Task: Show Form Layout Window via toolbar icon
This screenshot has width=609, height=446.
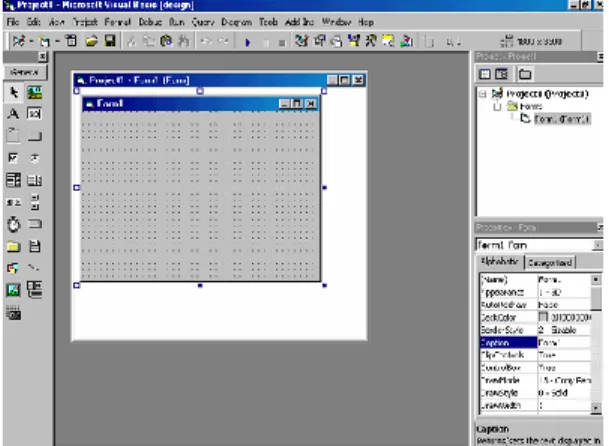Action: (x=337, y=40)
